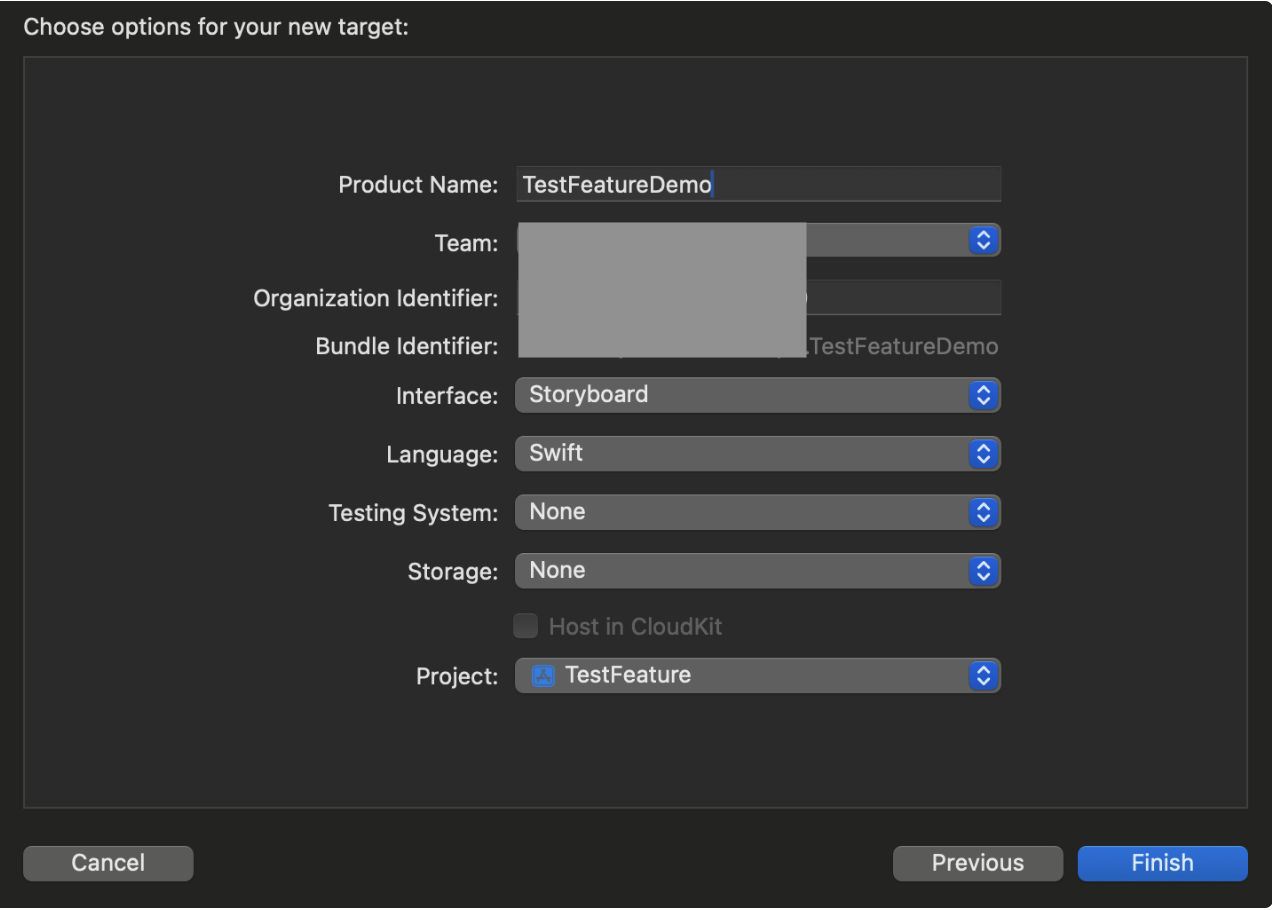Viewport: 1272px width, 910px height.
Task: Click the Bundle Identifier TestFeatureDemo text
Action: point(904,347)
